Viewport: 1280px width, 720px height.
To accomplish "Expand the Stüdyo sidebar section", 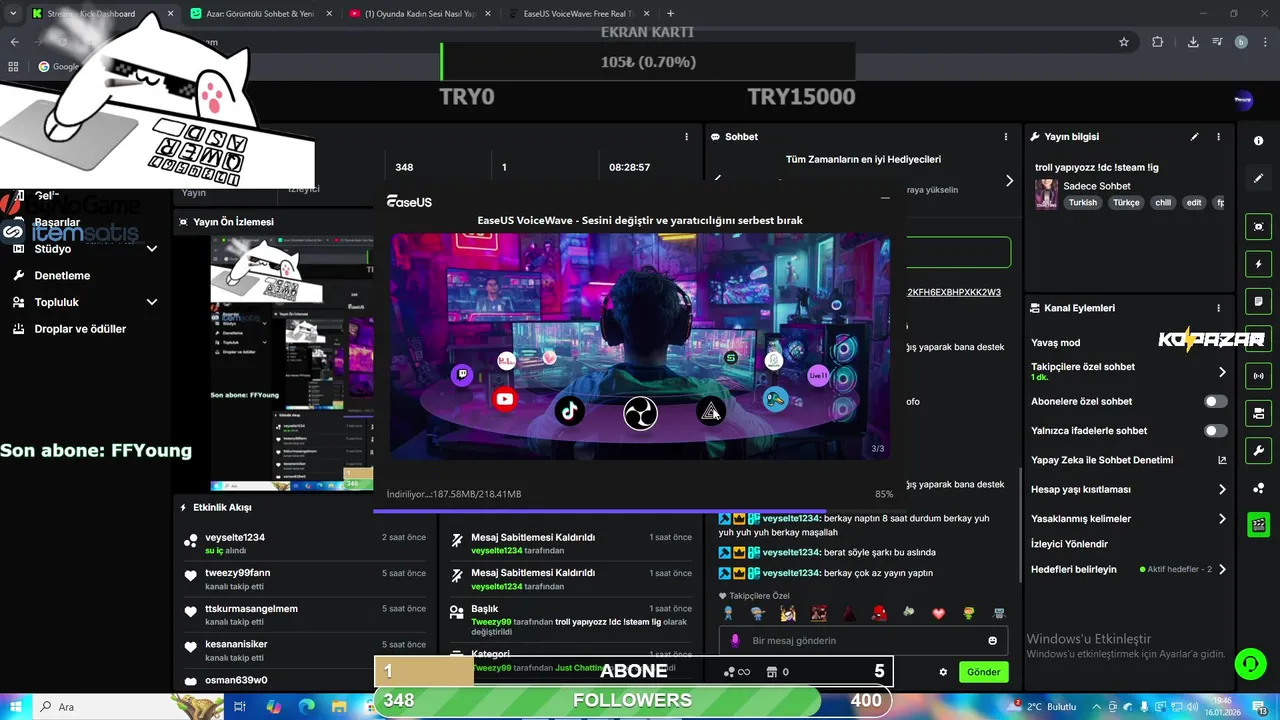I will [152, 249].
